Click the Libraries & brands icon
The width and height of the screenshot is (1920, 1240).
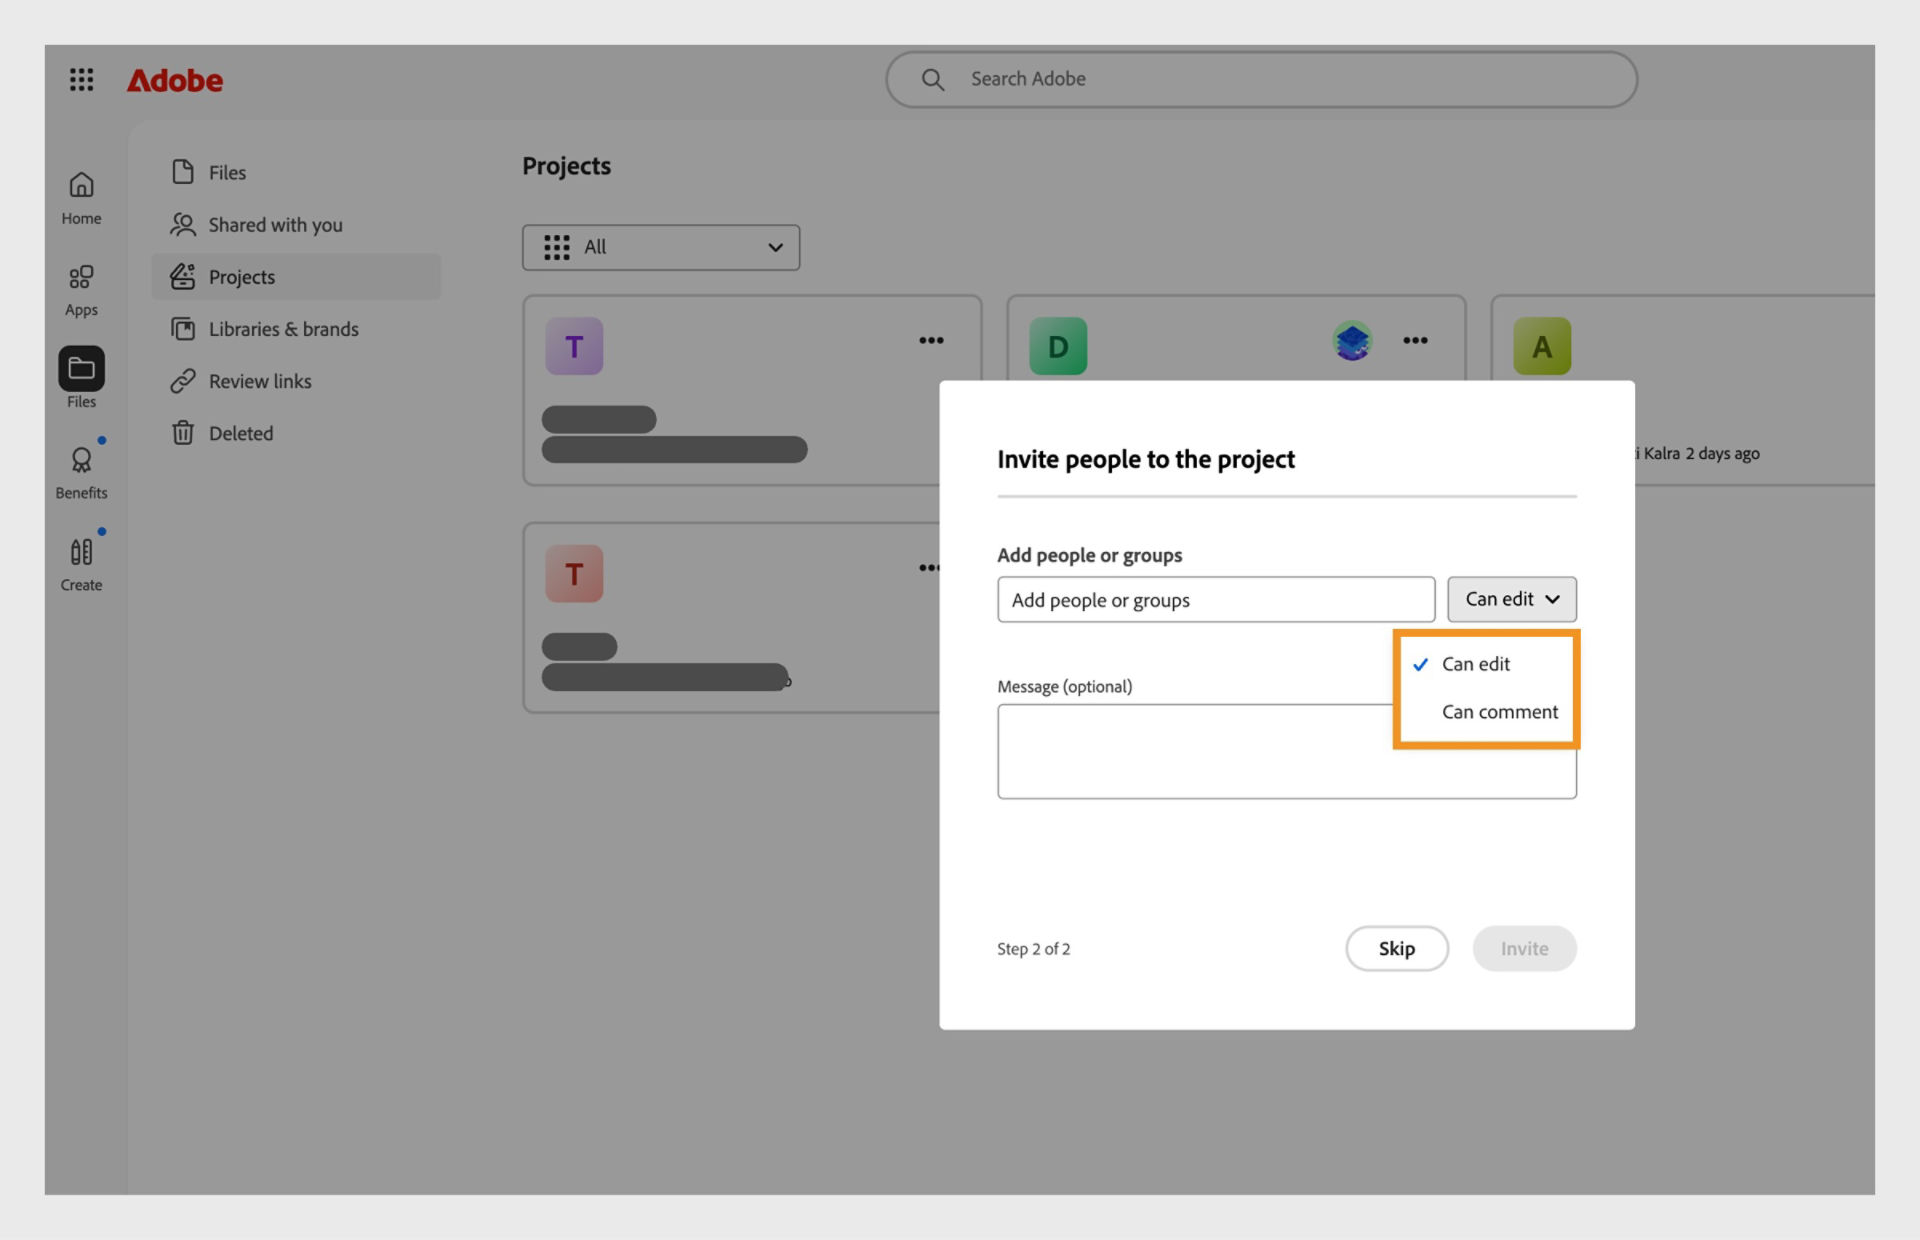pyautogui.click(x=183, y=328)
